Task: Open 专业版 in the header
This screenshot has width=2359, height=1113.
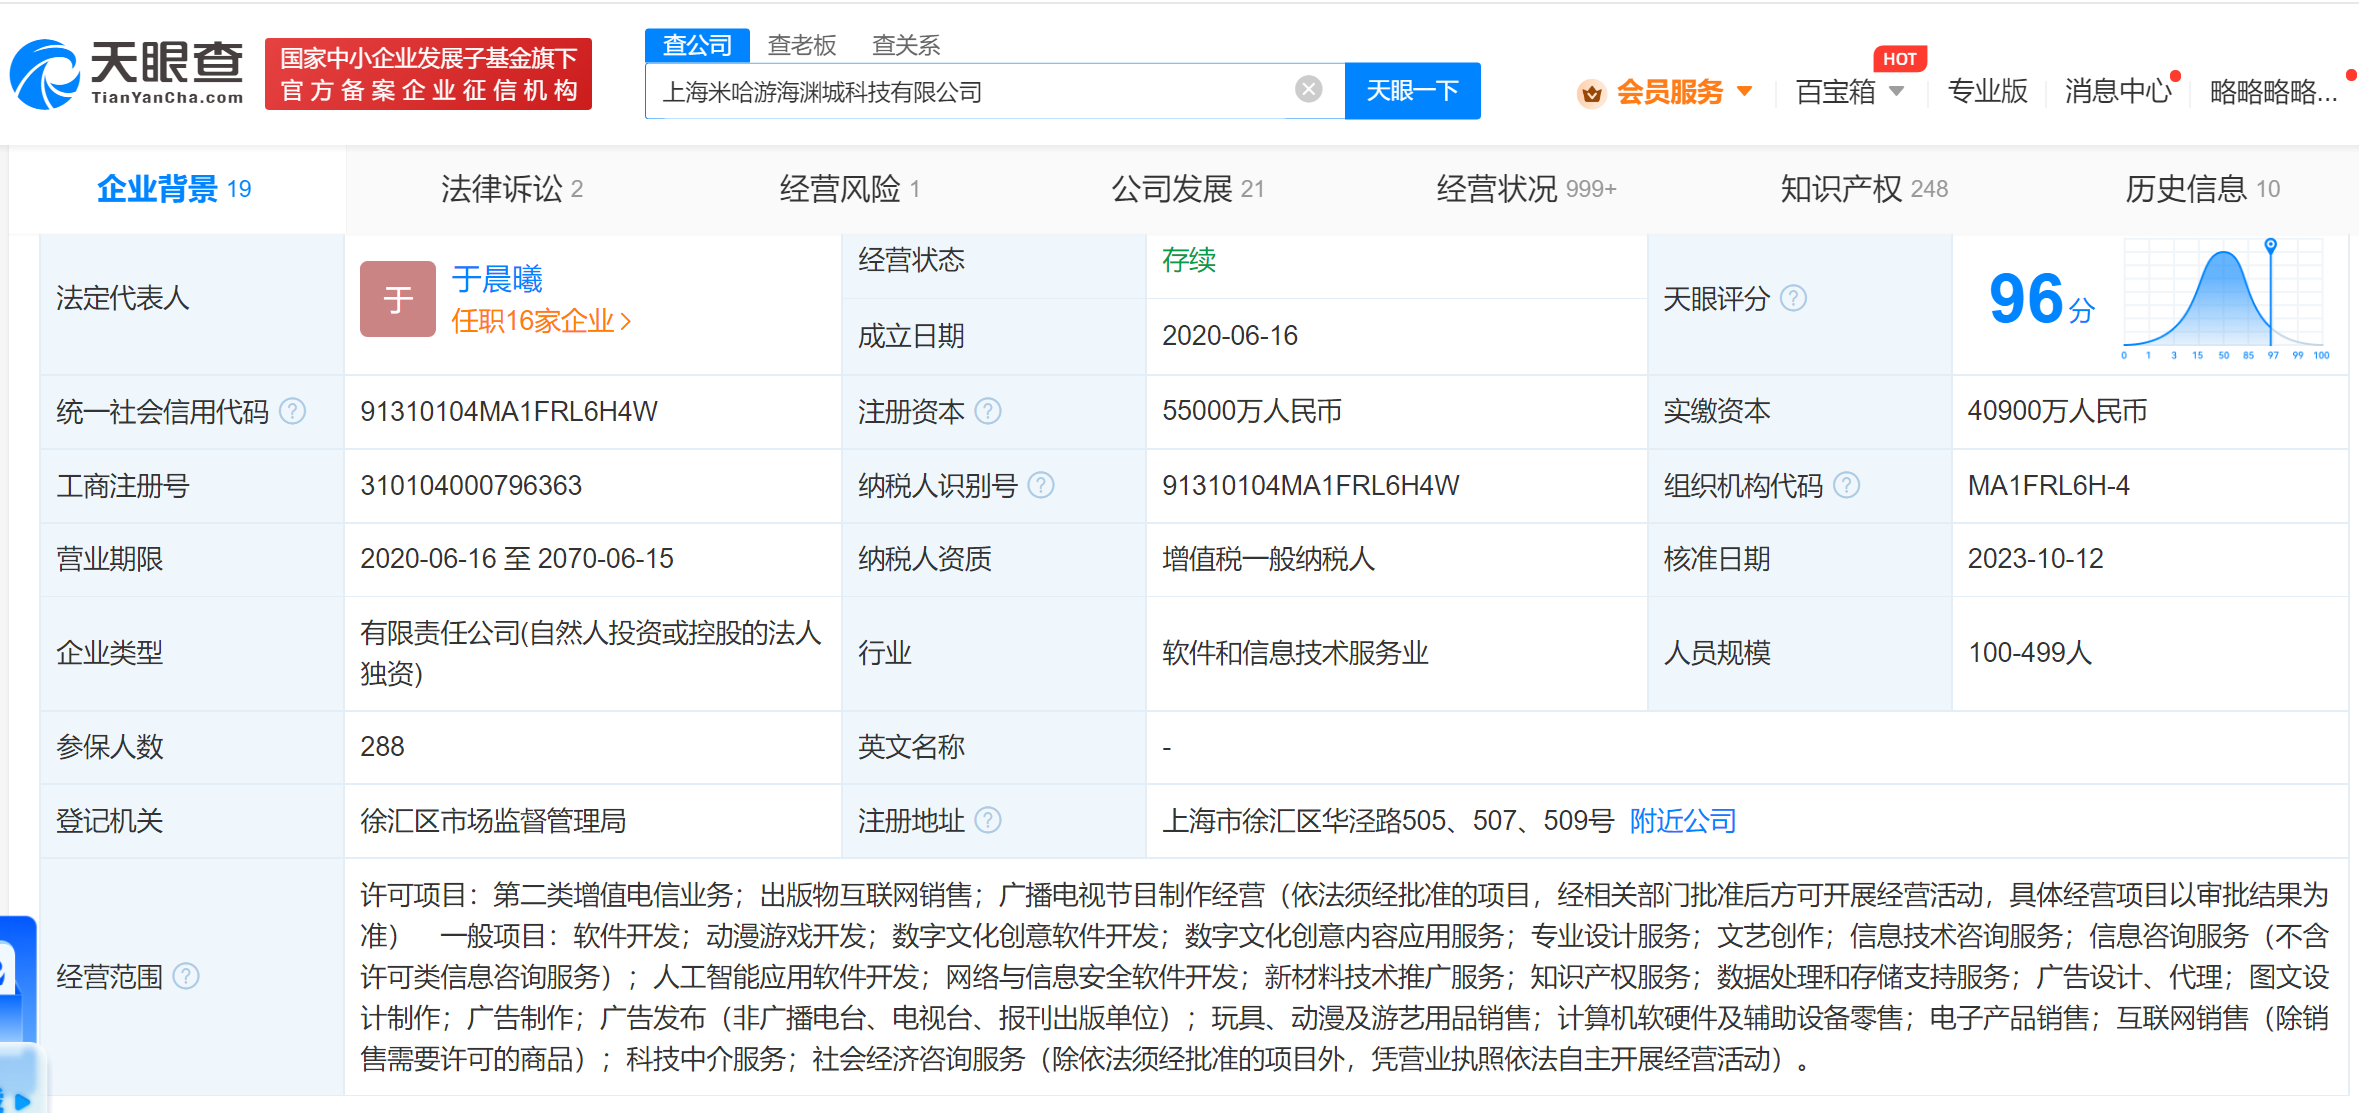Action: coord(1987,91)
